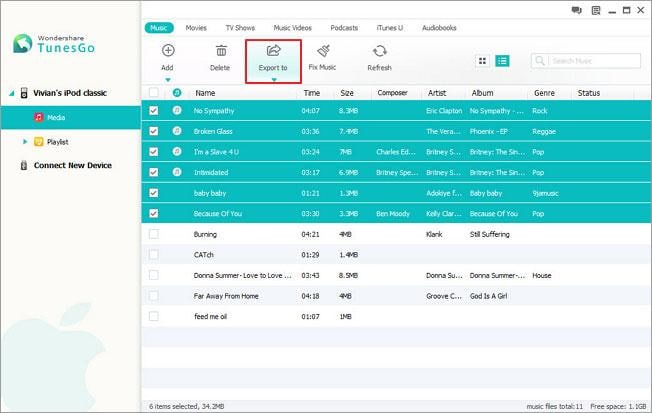Click the music icon beside No Sympathy
This screenshot has height=413, width=652.
177,110
